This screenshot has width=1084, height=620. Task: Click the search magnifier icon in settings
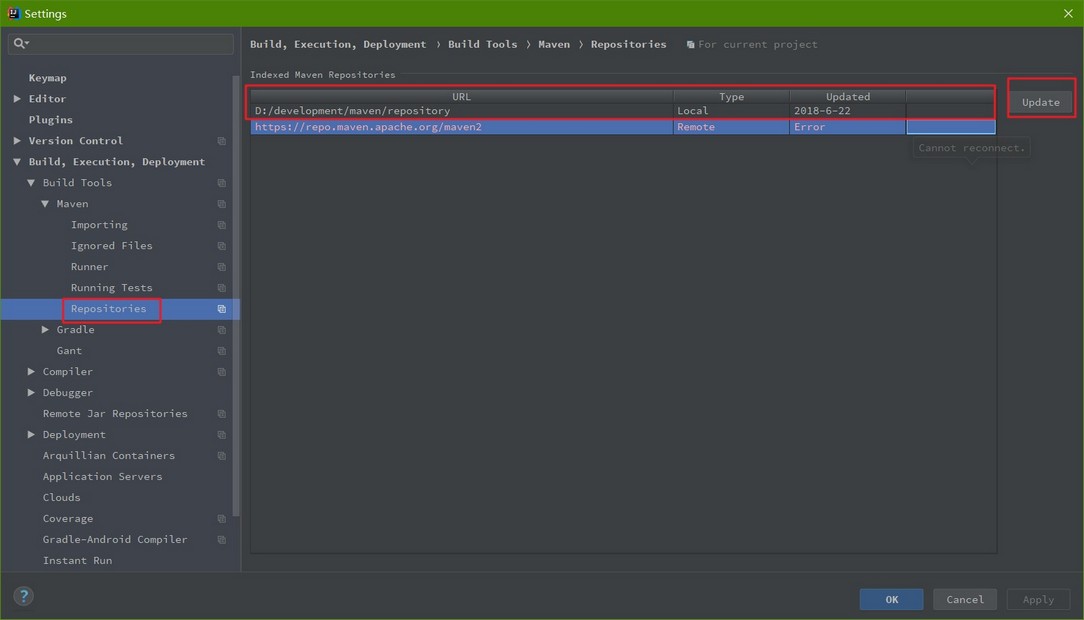(x=20, y=44)
